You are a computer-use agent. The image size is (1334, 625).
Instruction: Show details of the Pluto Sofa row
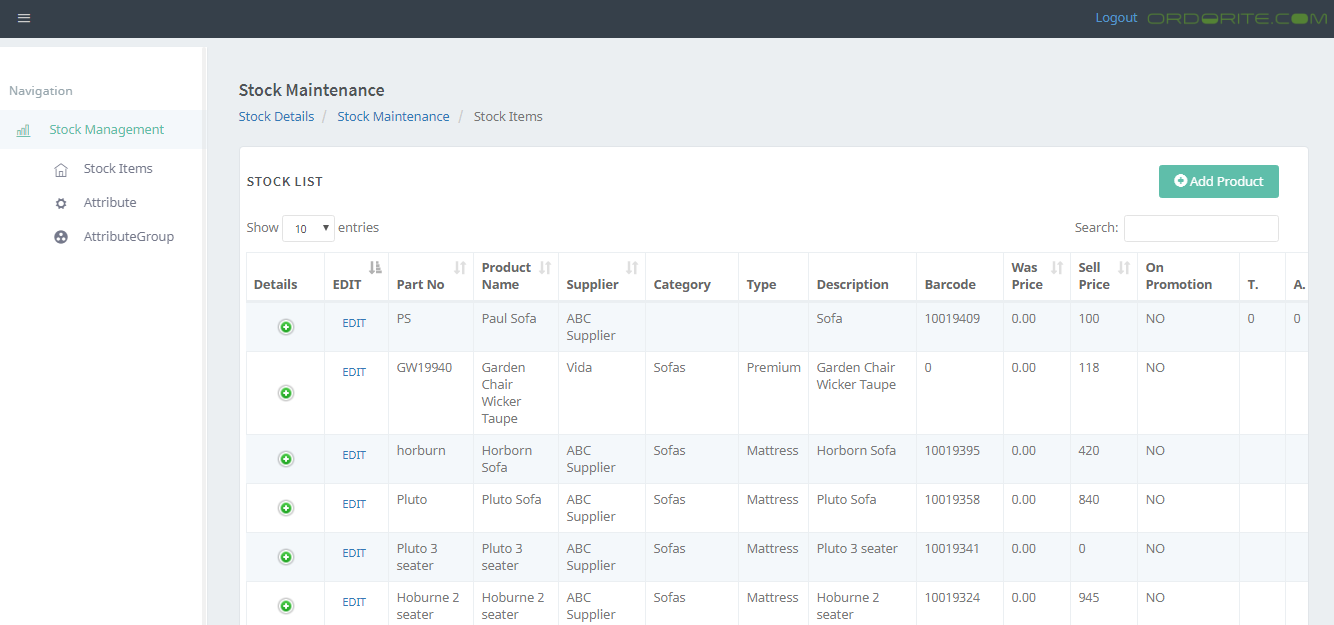point(286,508)
